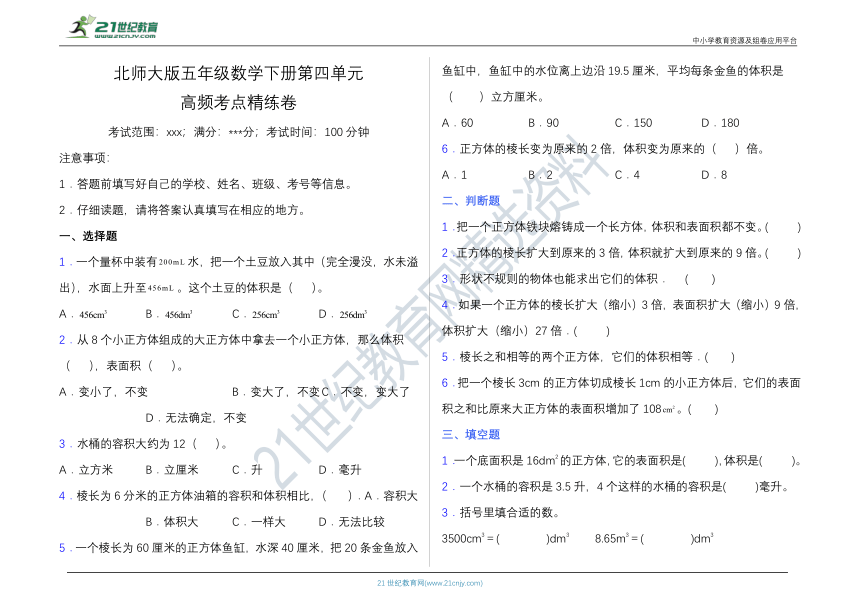Choose option C．150
860x607 pixels.
click(x=633, y=123)
